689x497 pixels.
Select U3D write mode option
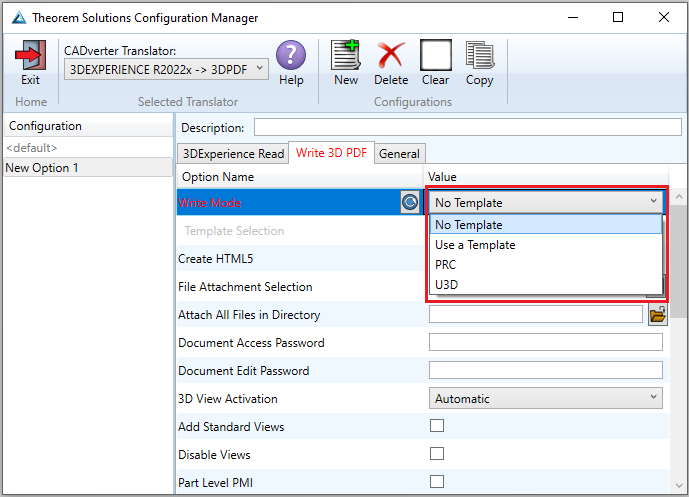point(545,285)
